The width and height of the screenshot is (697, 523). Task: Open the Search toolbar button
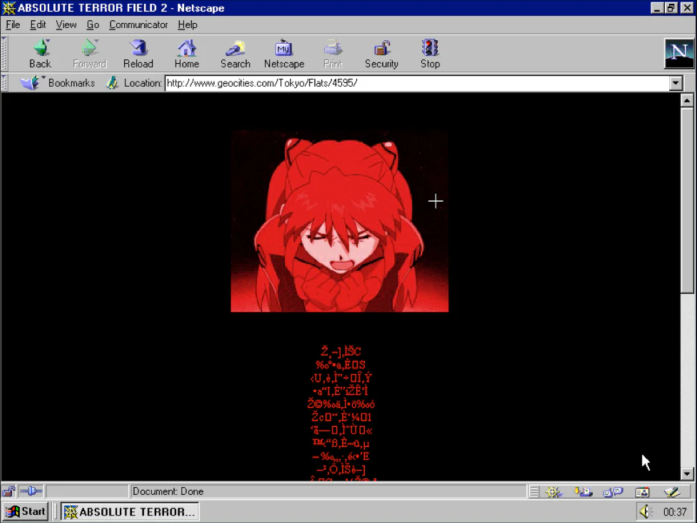(235, 53)
